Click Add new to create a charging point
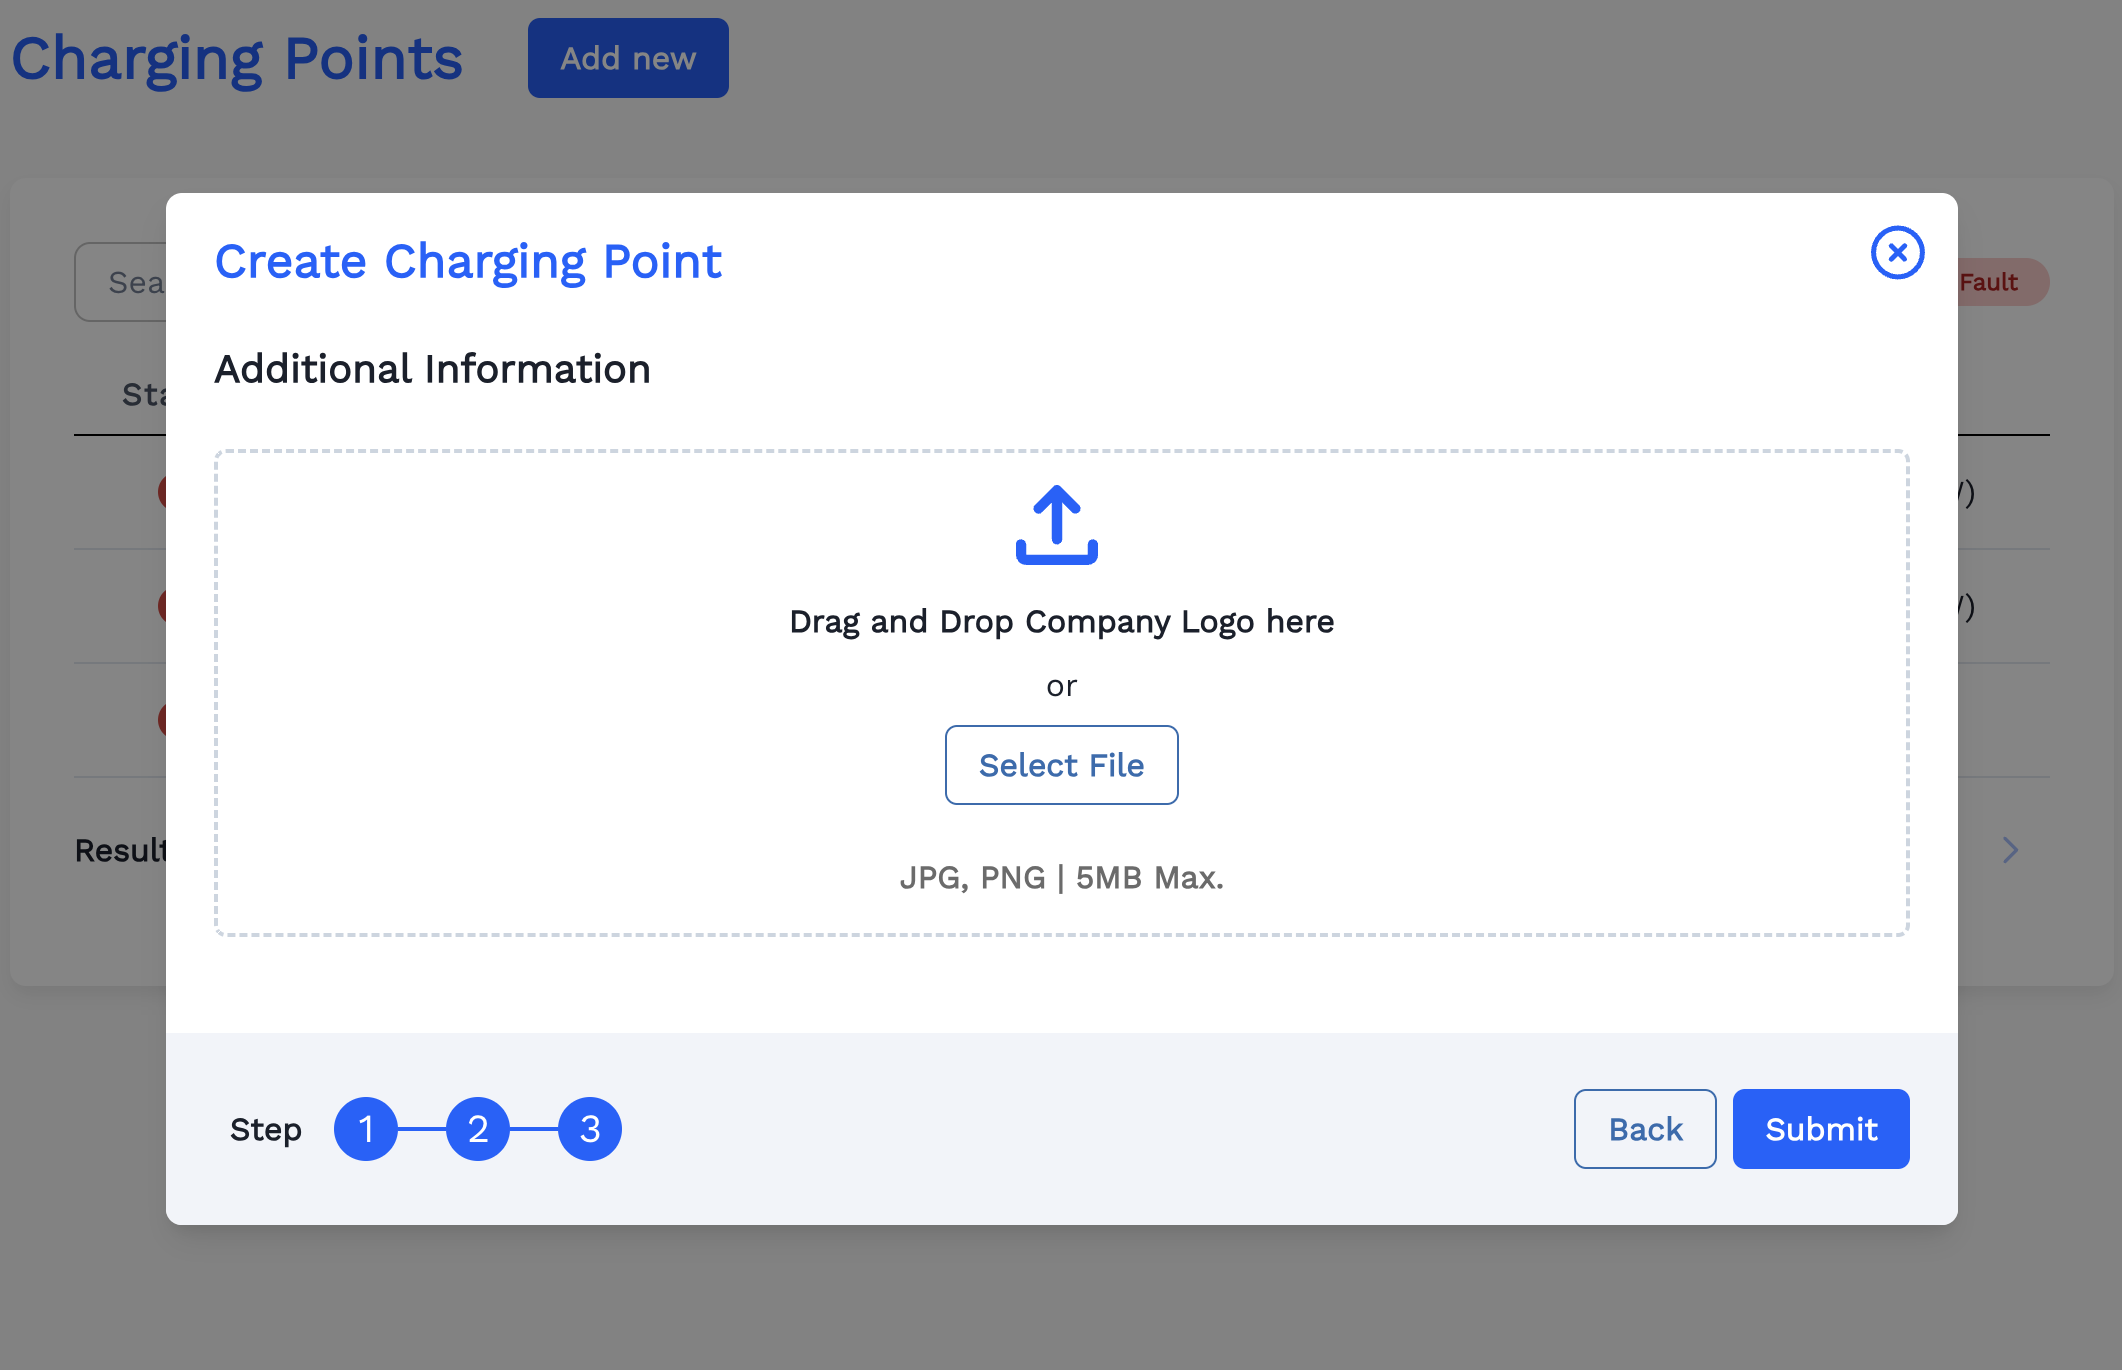 (x=628, y=57)
